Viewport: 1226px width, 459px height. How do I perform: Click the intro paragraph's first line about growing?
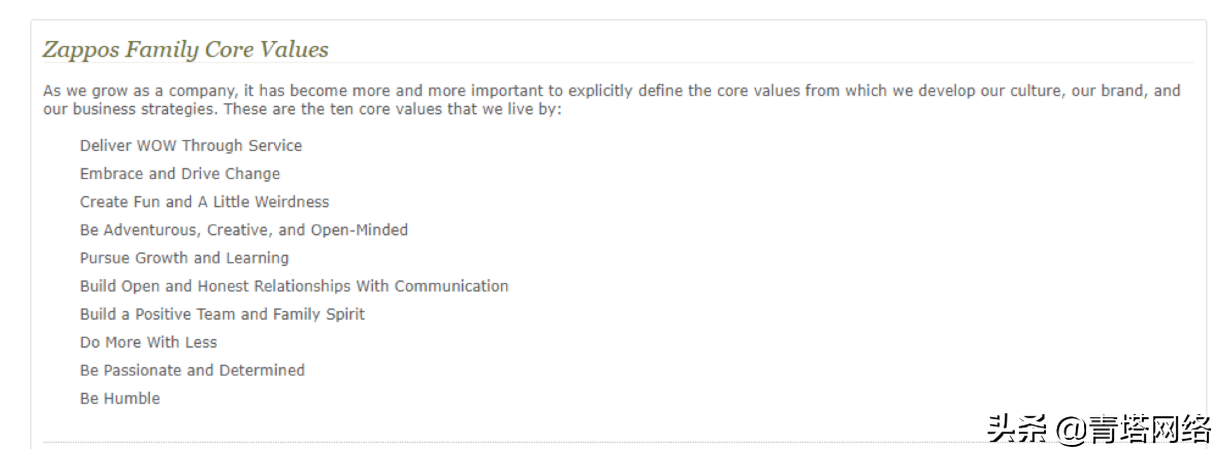(611, 91)
